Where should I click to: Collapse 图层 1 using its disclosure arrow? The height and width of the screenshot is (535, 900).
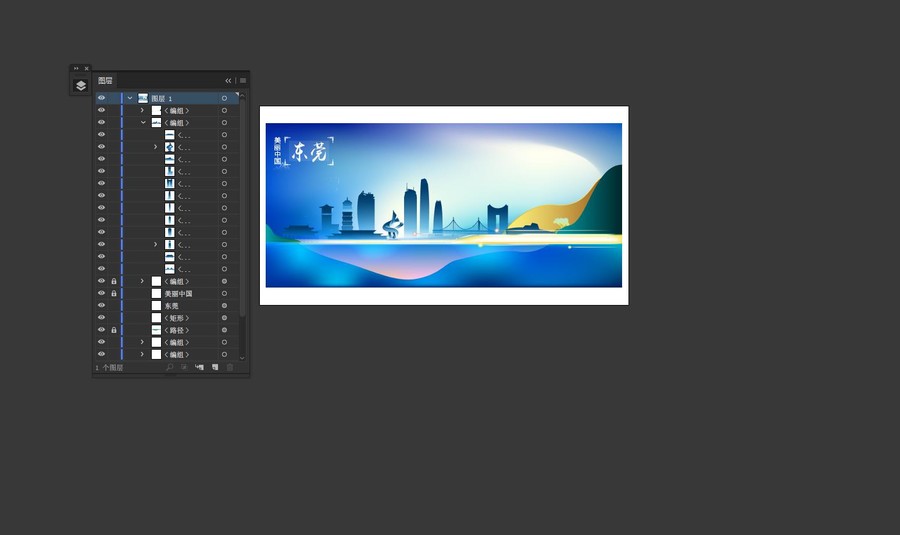[130, 98]
